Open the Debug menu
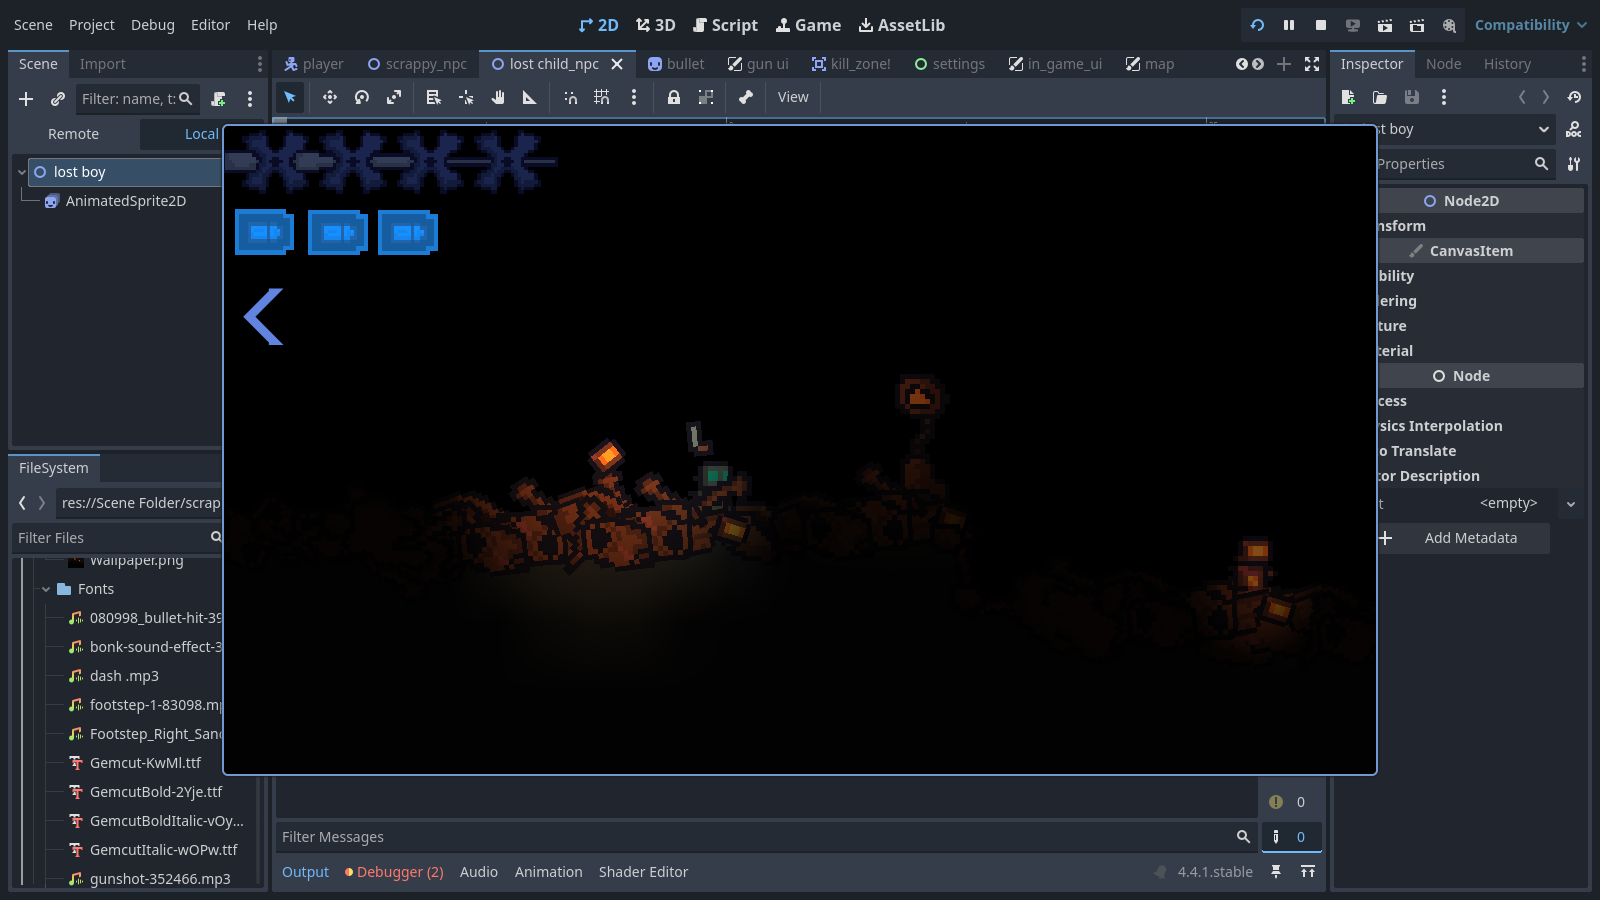1600x900 pixels. 152,25
